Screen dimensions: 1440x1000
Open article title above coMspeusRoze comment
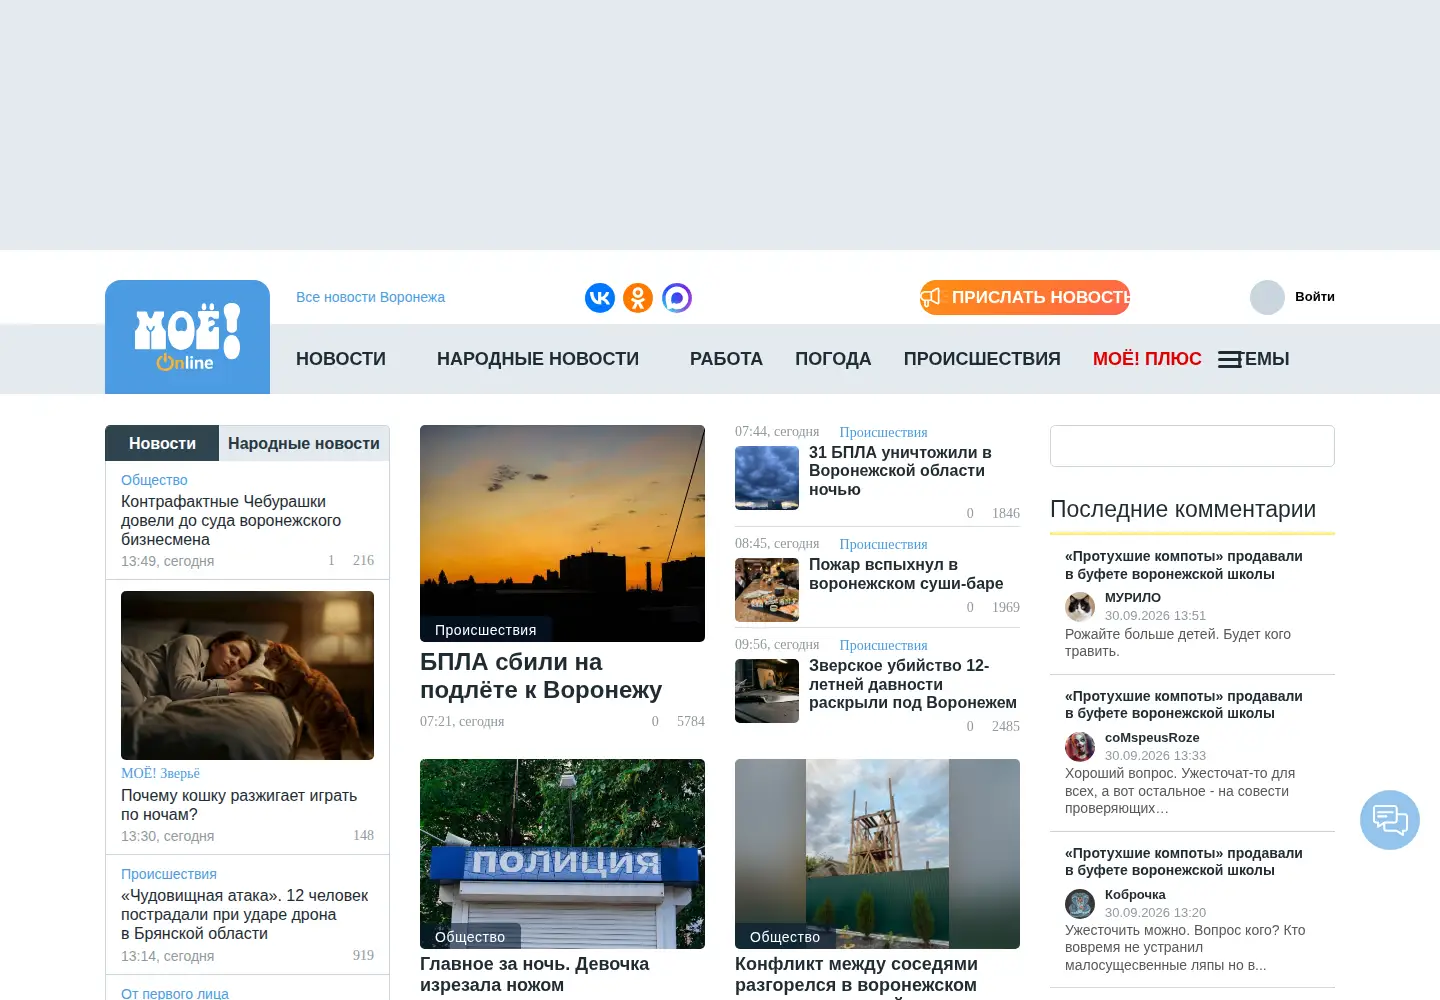click(x=1183, y=704)
